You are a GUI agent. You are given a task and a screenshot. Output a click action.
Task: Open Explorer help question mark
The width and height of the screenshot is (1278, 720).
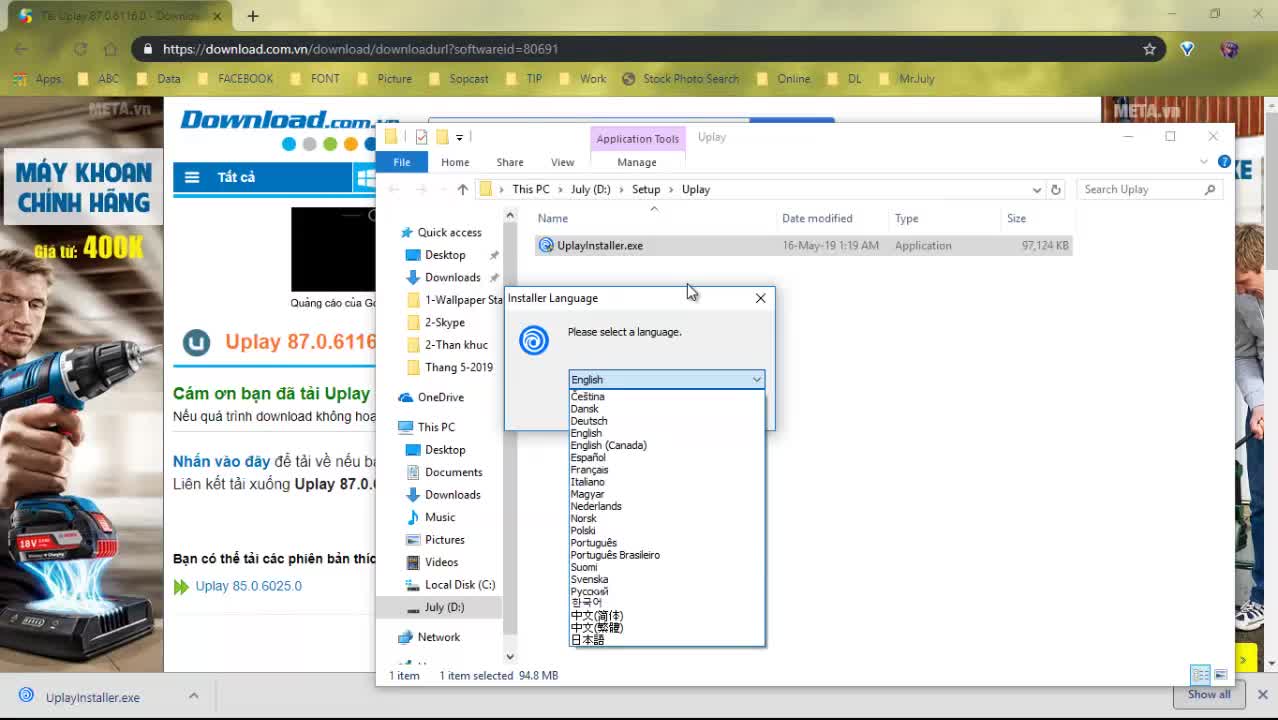1224,161
